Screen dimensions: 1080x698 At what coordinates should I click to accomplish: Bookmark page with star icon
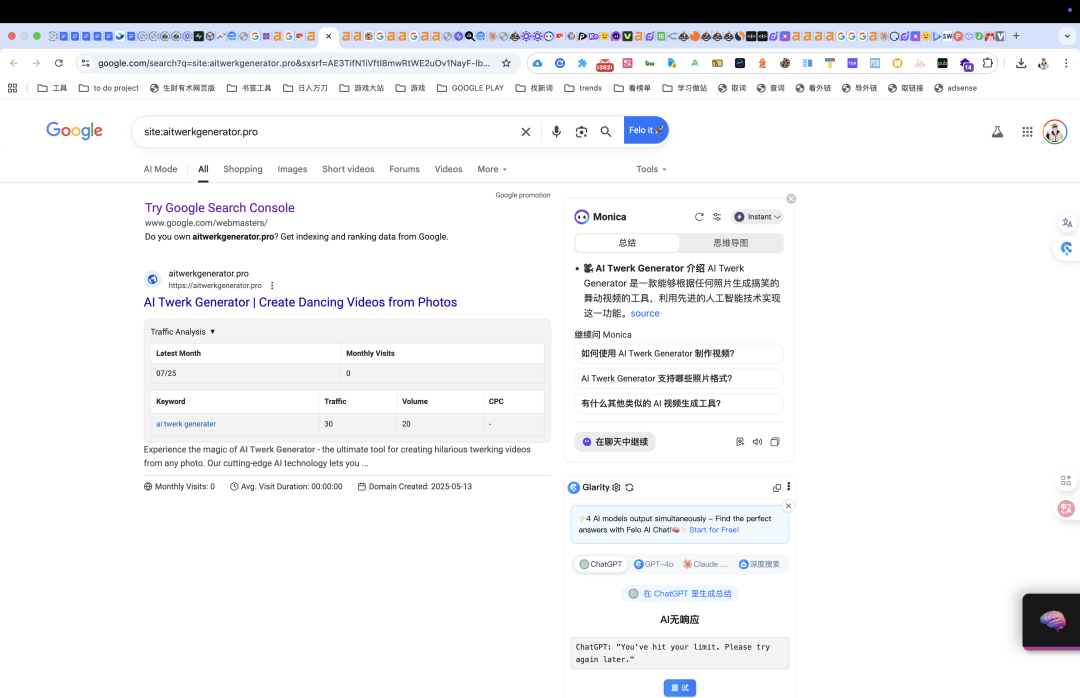pyautogui.click(x=506, y=63)
